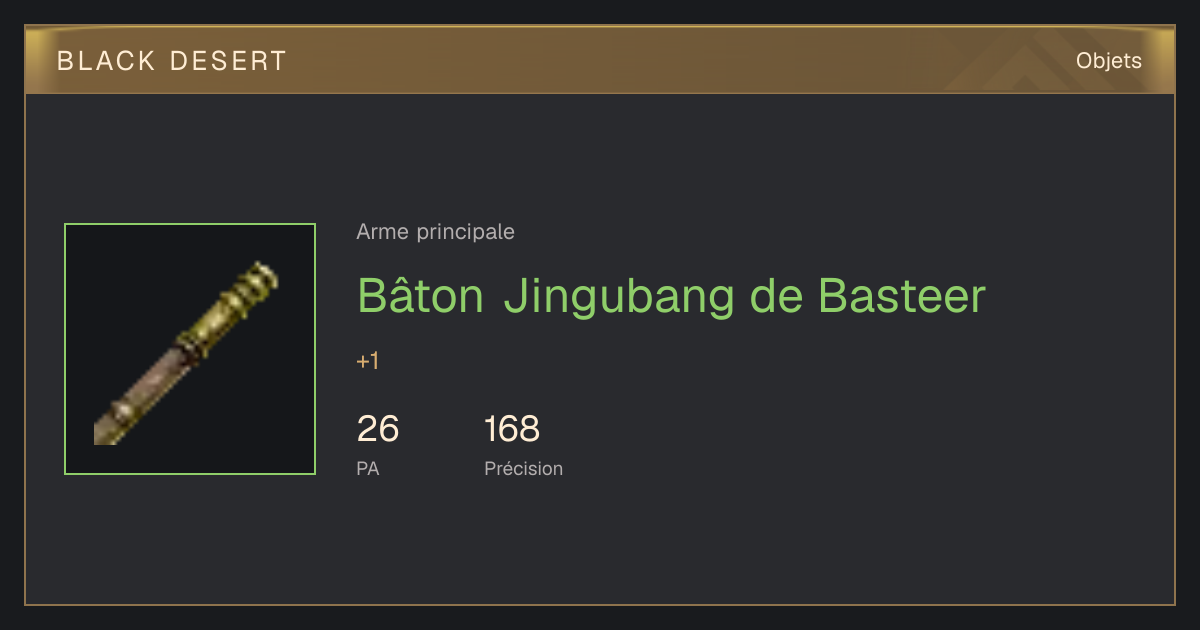Image resolution: width=1200 pixels, height=630 pixels.
Task: Click the word Basteer in item name
Action: [902, 295]
